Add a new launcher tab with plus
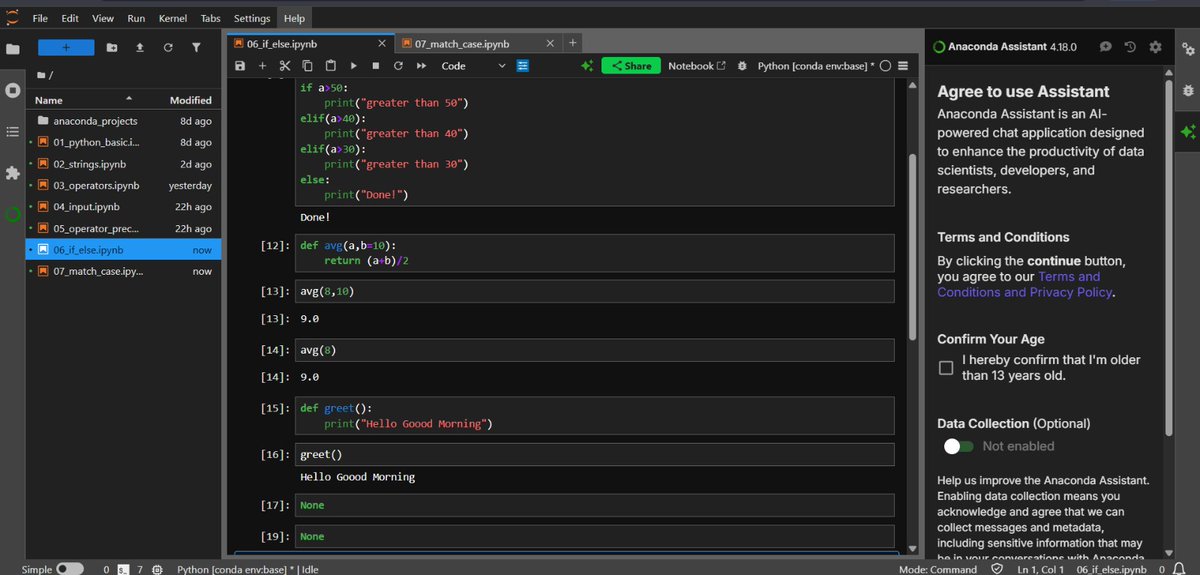The height and width of the screenshot is (575, 1200). 572,43
